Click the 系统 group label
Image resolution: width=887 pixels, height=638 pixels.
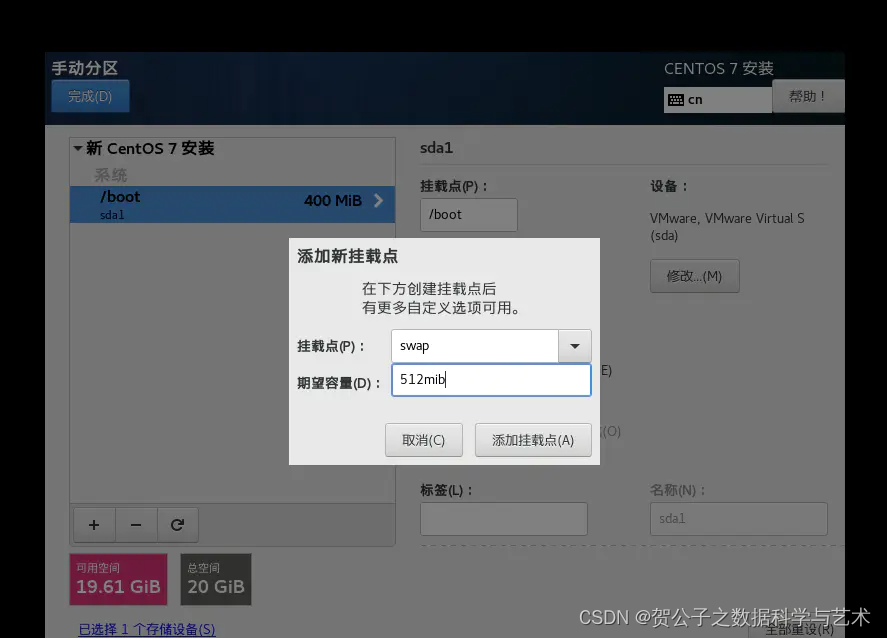(x=111, y=175)
